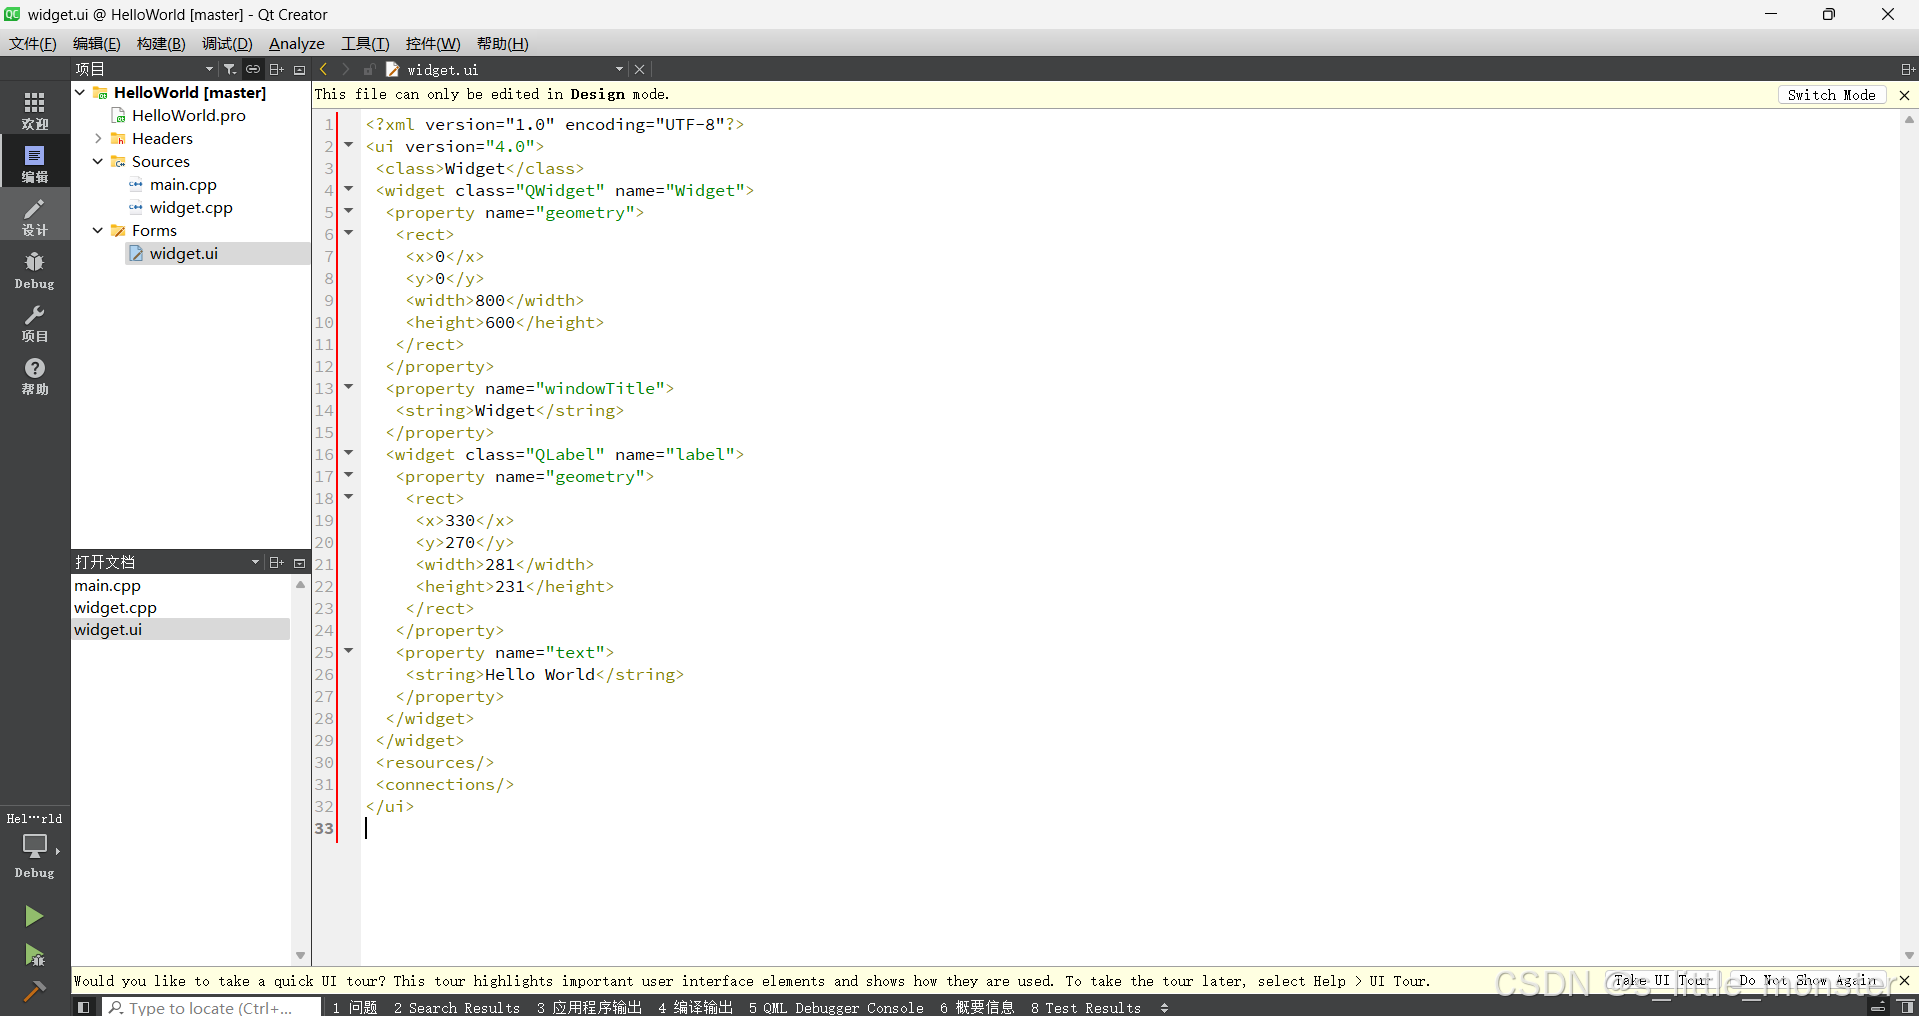This screenshot has width=1919, height=1016.
Task: Open the 文件(F) menu
Action: pos(33,43)
